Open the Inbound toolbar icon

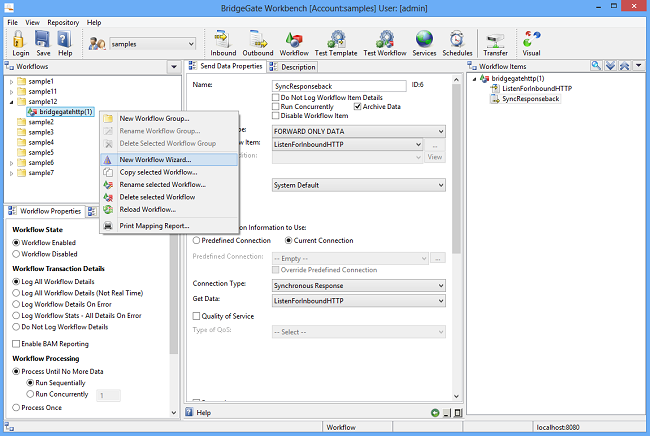tap(223, 40)
